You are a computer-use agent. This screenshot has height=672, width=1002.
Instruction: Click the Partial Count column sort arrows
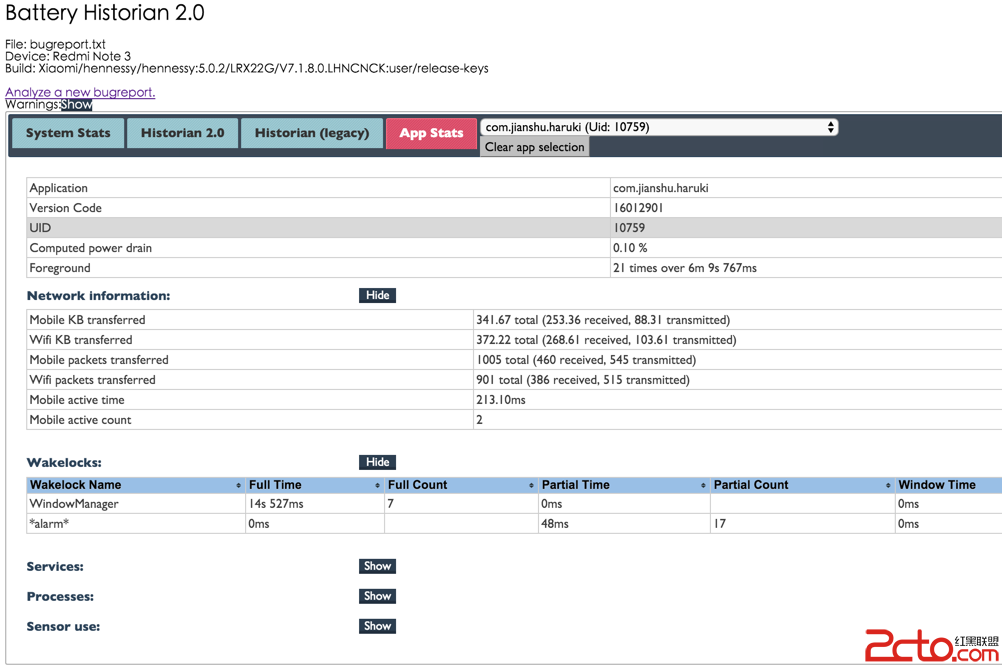[888, 485]
